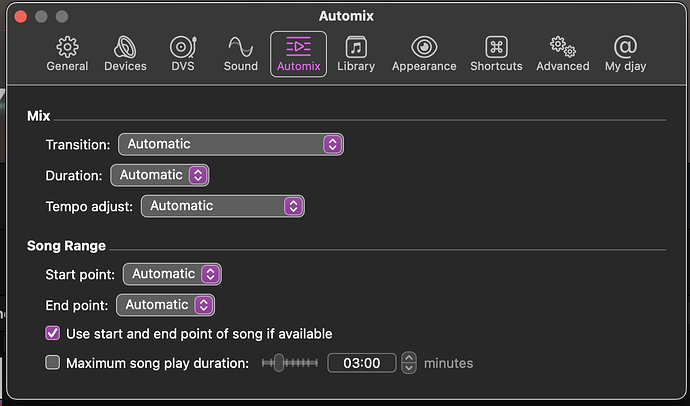
Task: Open the Transition dropdown menu
Action: click(231, 144)
